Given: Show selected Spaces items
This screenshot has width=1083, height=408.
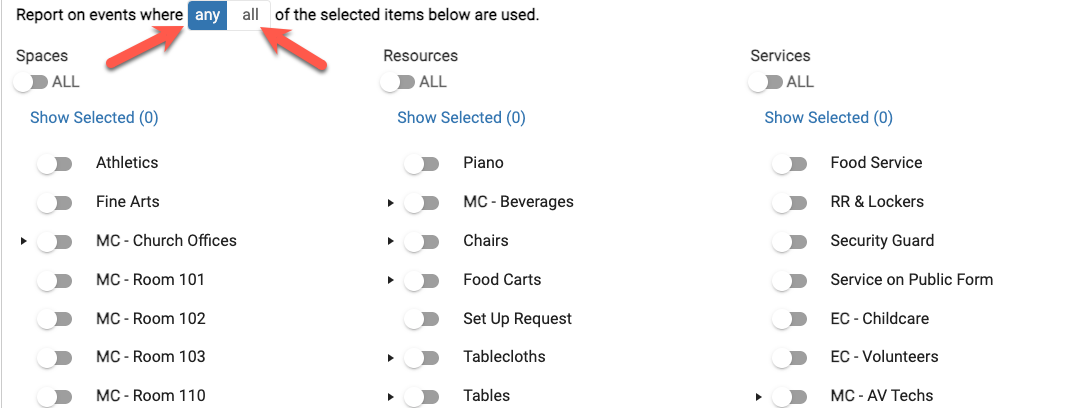Looking at the screenshot, I should 94,118.
